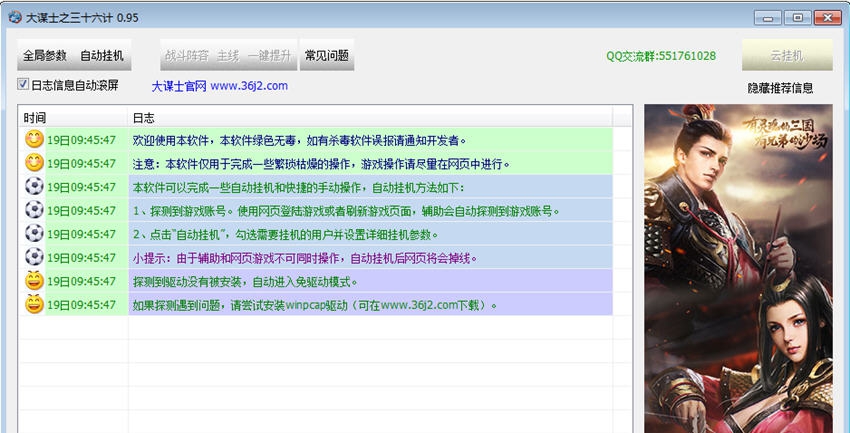Image resolution: width=850 pixels, height=433 pixels.
Task: Select log row 如果探测遇到问题
Action: 315,304
